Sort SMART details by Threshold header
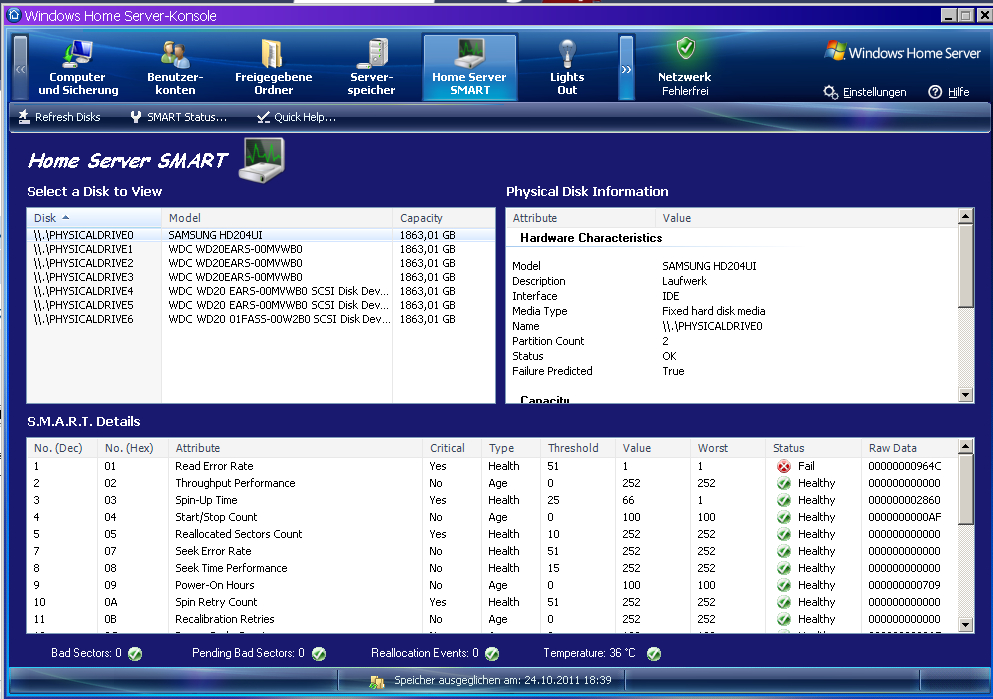Screen dimensions: 993x699 point(578,448)
